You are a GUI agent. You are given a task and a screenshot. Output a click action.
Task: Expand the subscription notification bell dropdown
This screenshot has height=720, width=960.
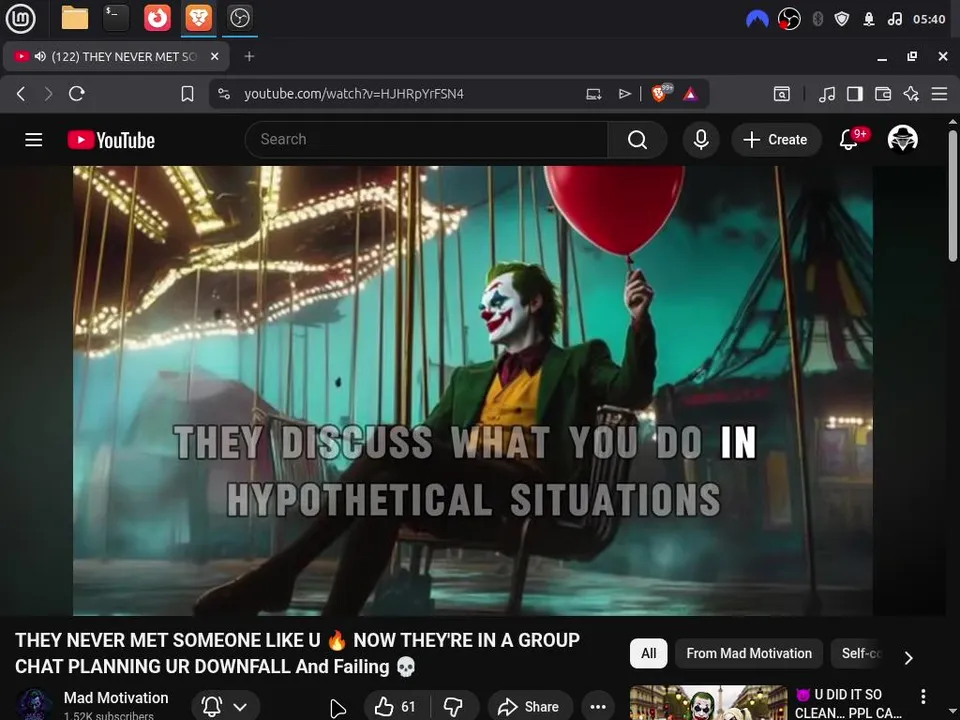(x=226, y=707)
